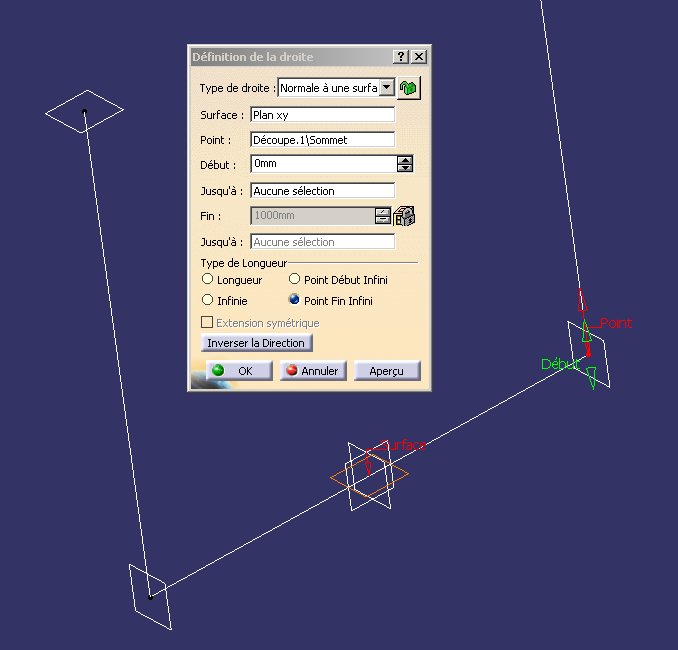
Task: Click the Inverser la Direction button
Action: click(256, 343)
